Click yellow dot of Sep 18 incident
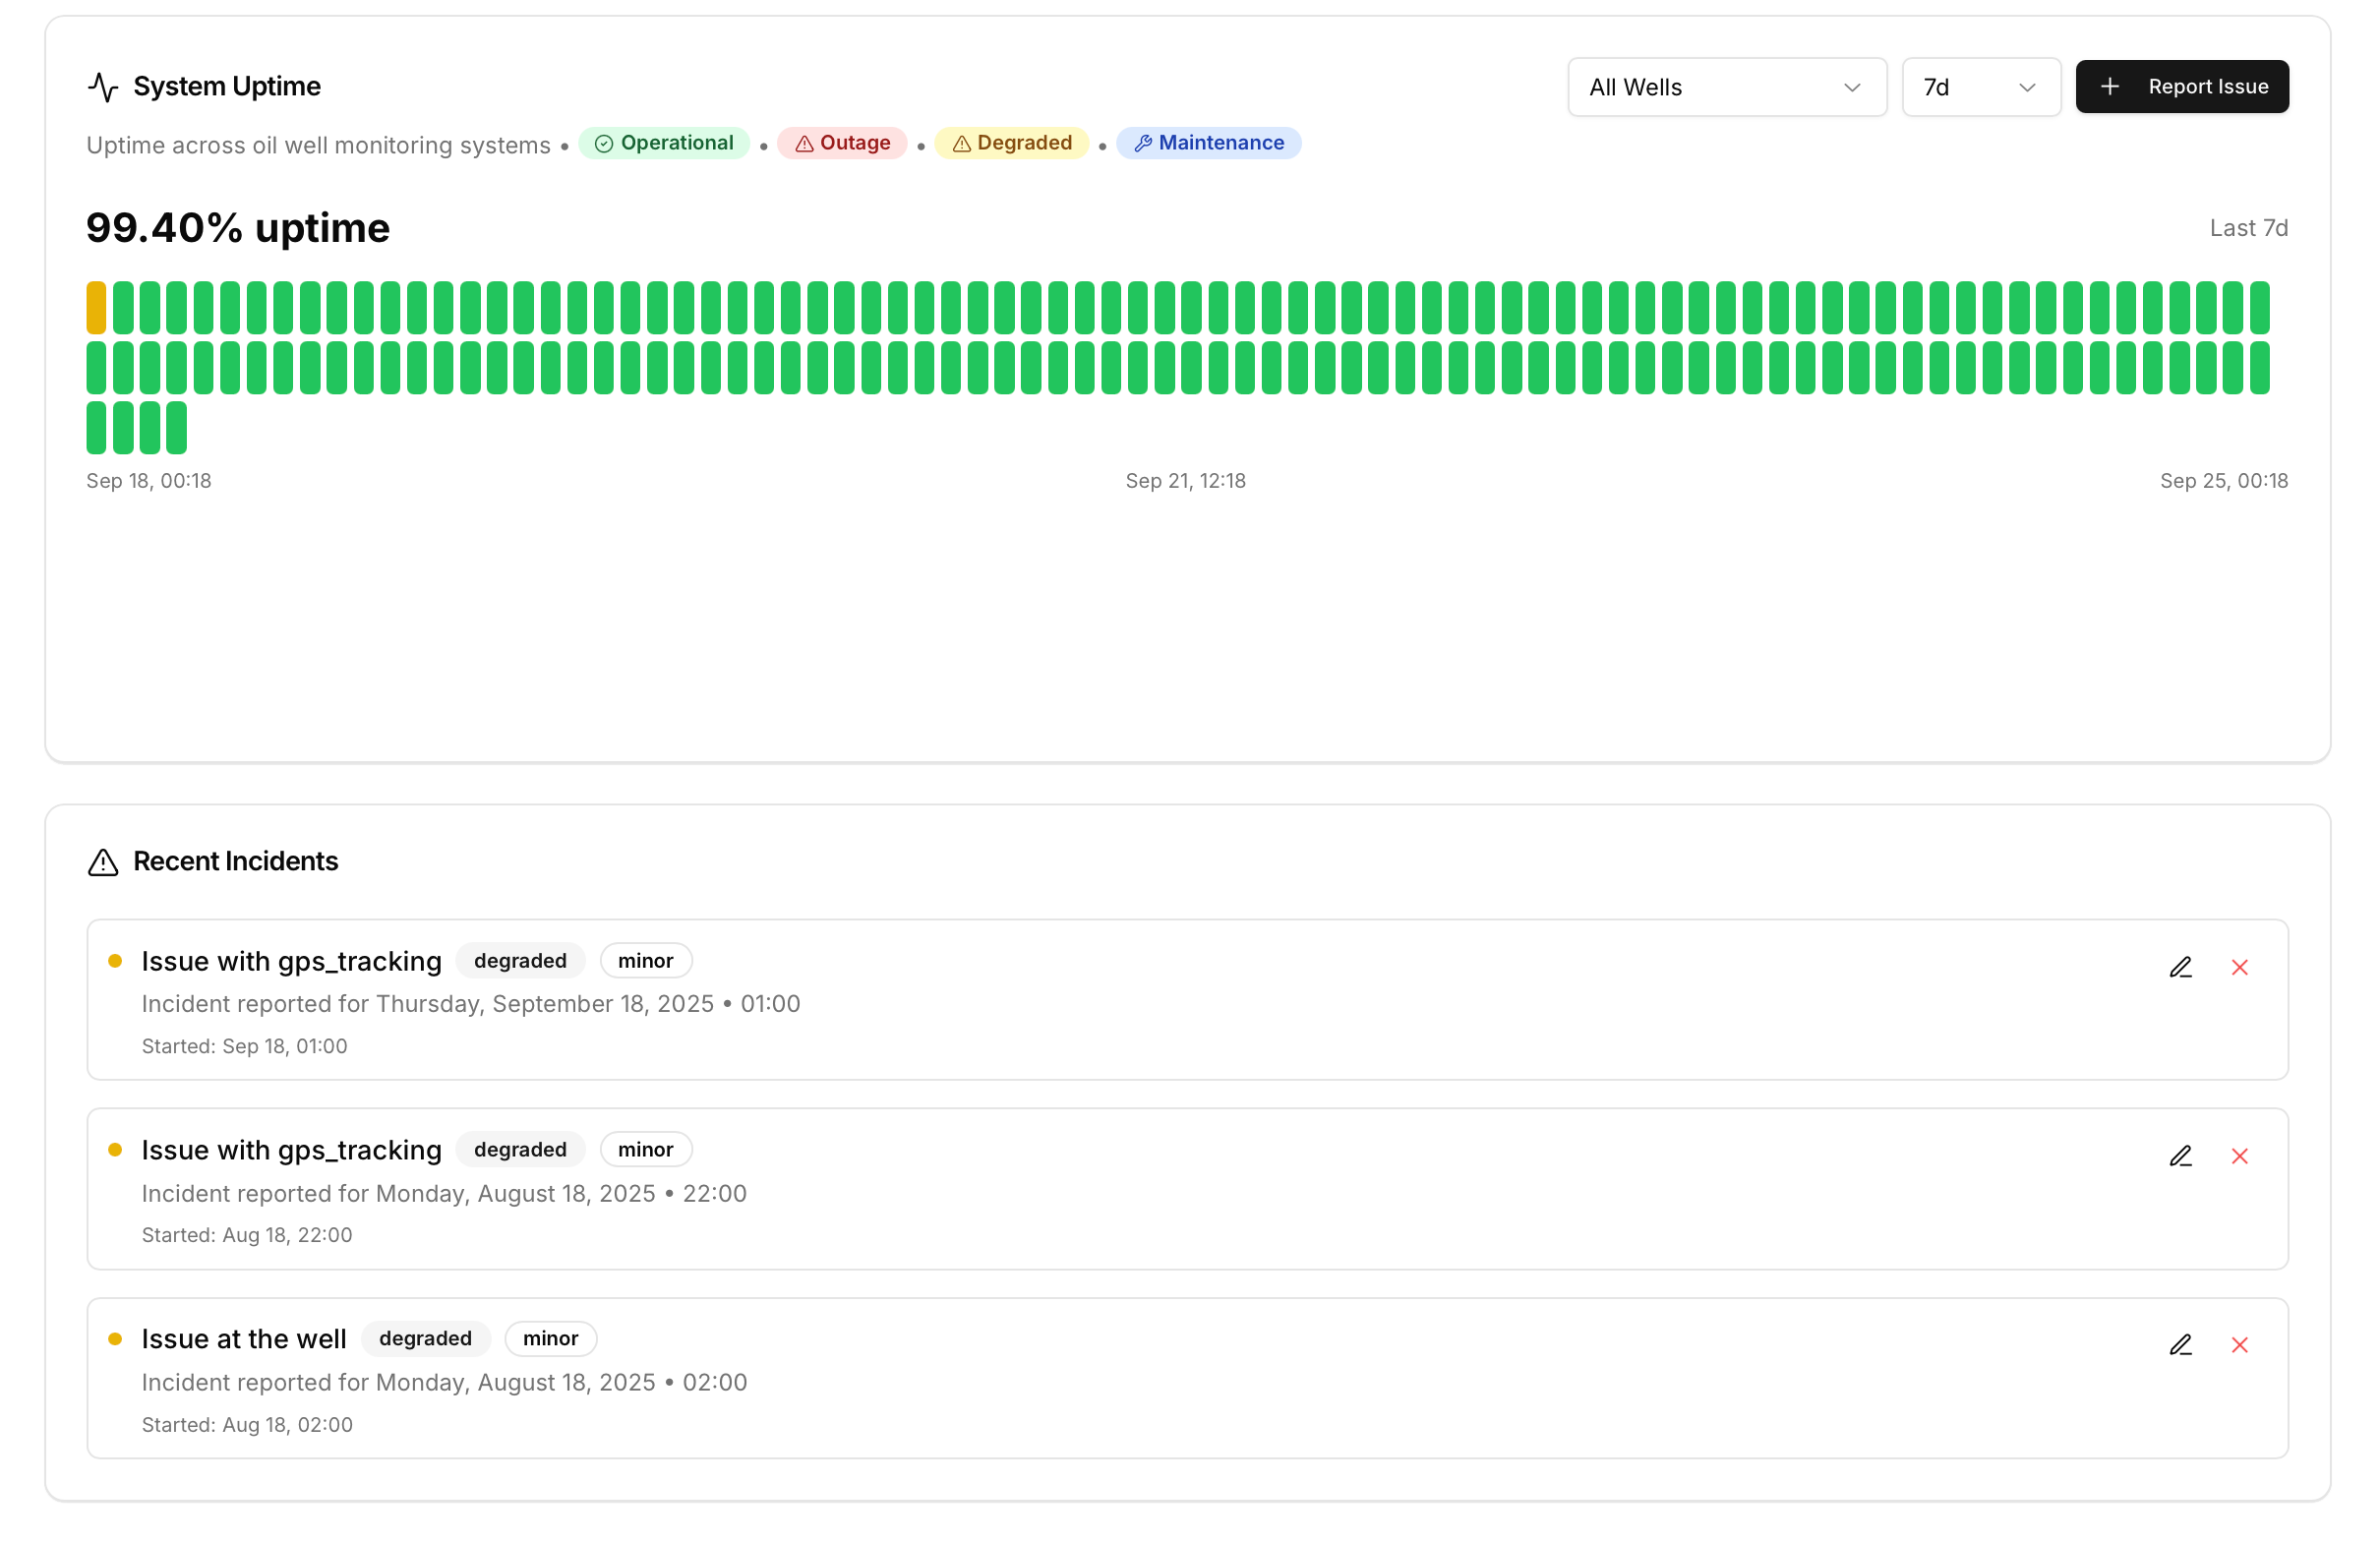 [x=115, y=961]
